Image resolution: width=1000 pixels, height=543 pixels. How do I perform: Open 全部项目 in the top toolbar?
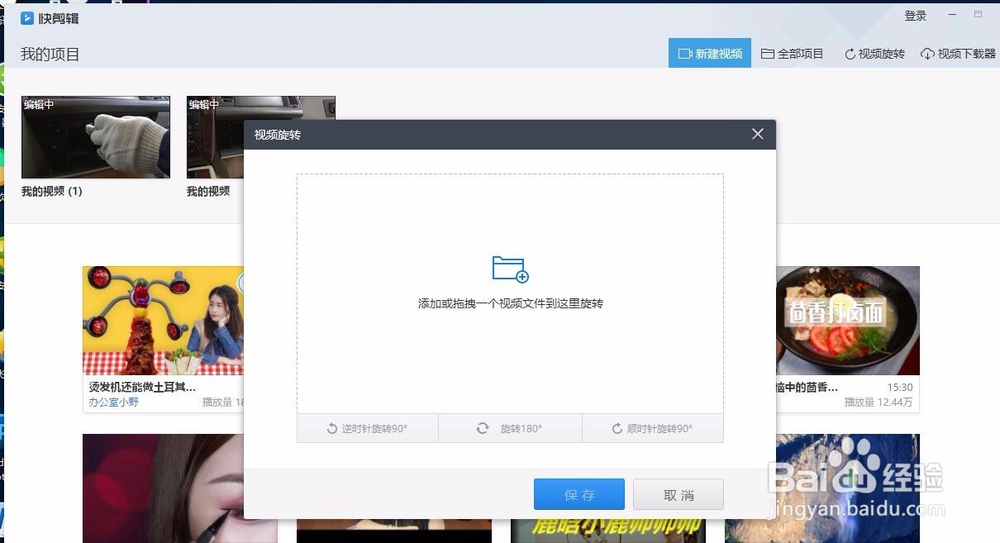(x=792, y=54)
